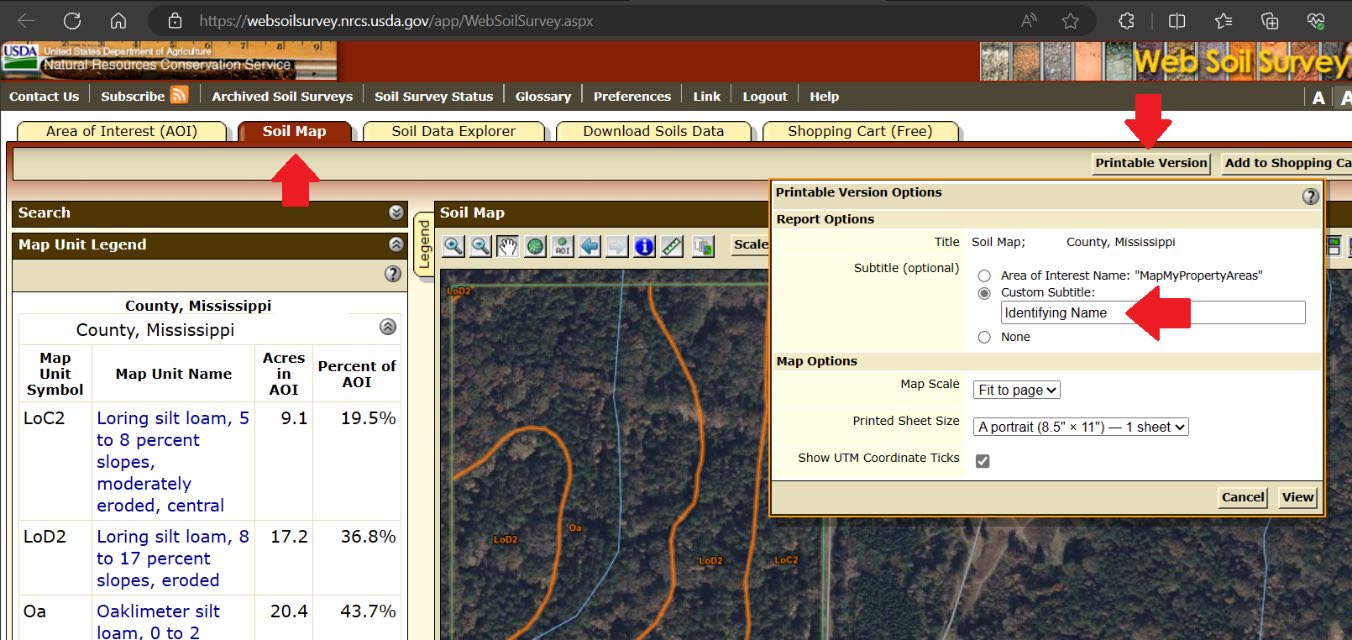Select the Area of Interest Name radio button
The height and width of the screenshot is (640, 1352).
click(985, 276)
